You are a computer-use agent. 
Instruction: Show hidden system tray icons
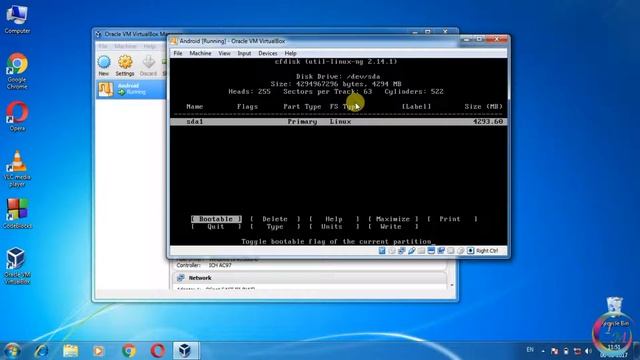543,351
